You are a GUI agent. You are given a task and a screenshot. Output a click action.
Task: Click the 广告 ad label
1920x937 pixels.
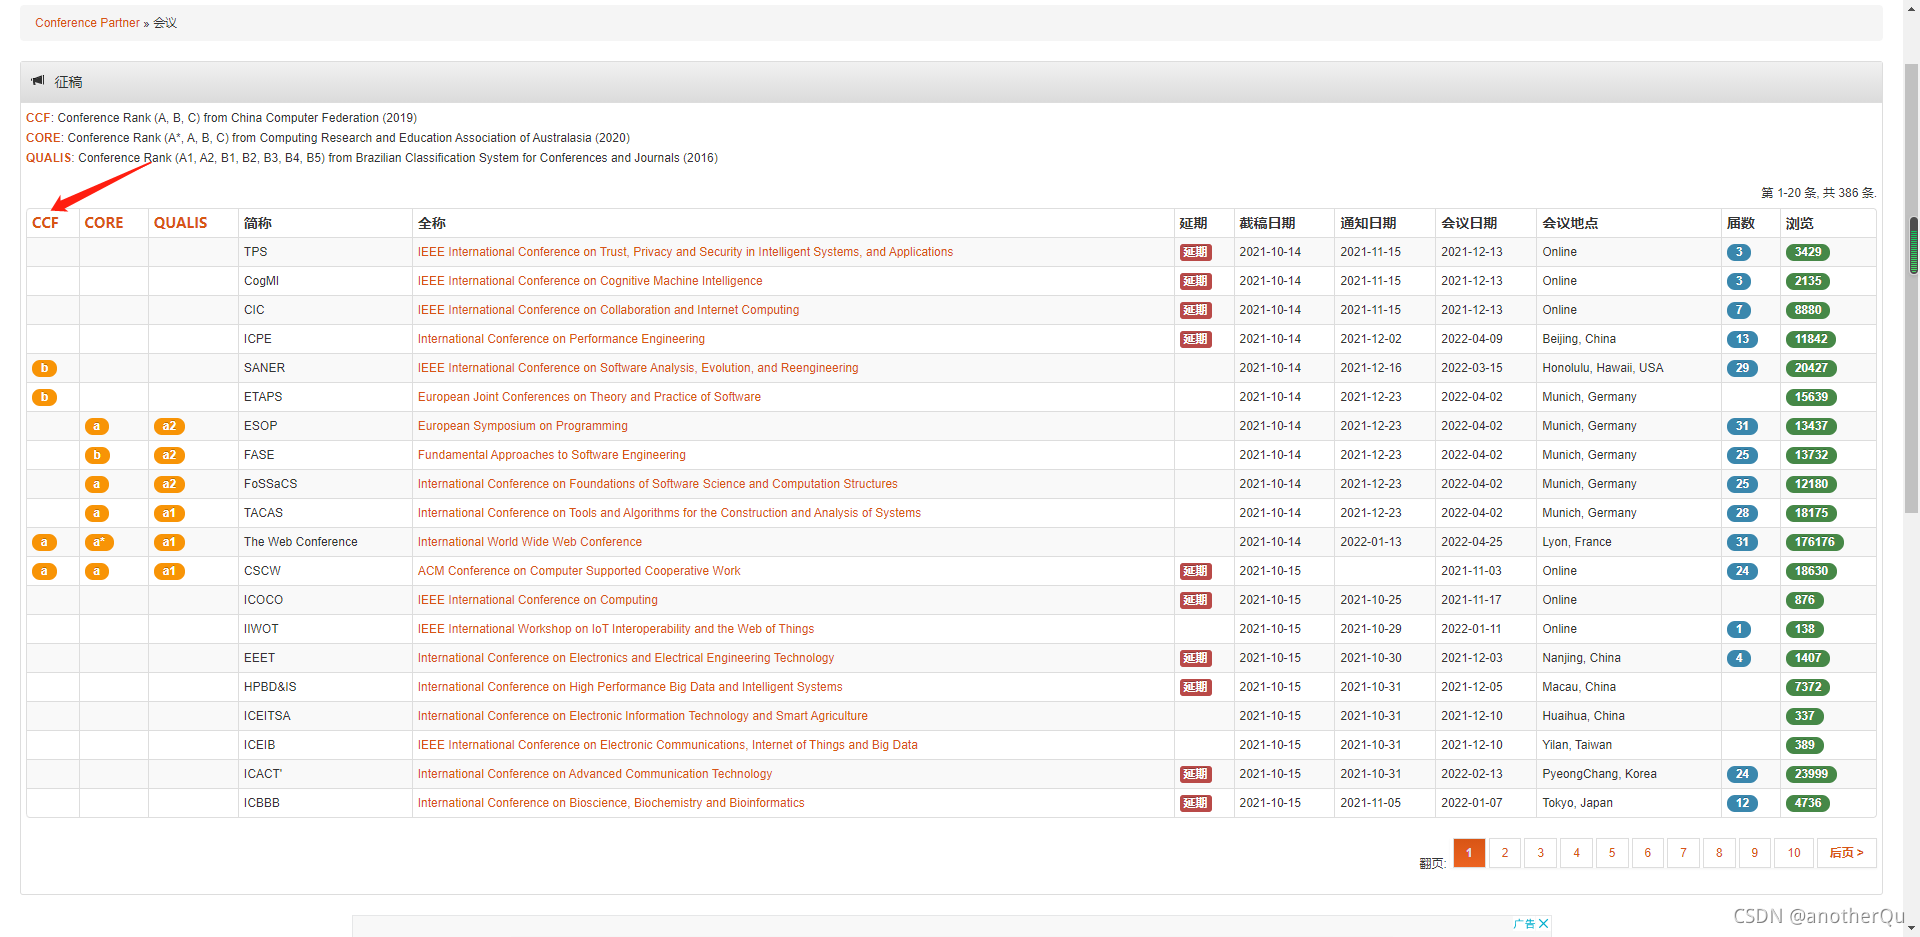pos(1524,924)
